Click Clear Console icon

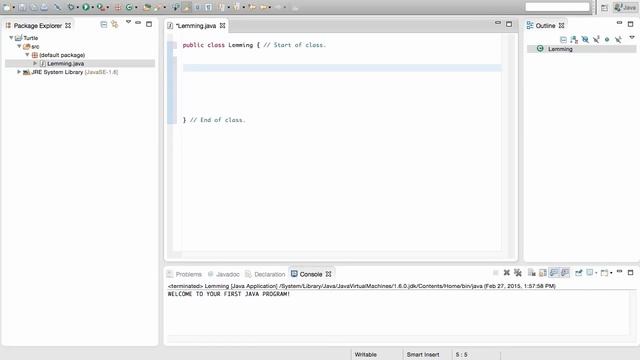531,273
